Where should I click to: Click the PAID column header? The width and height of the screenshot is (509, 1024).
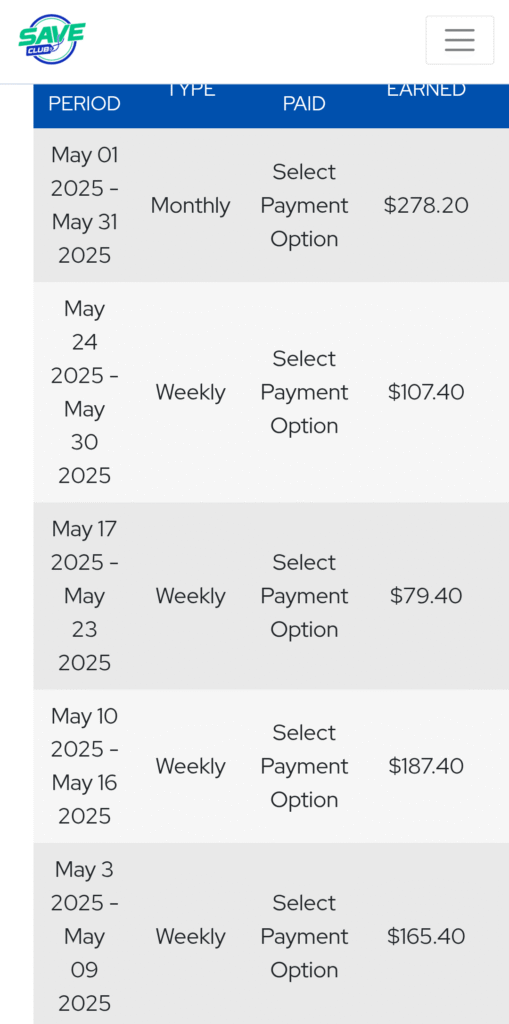tap(304, 103)
